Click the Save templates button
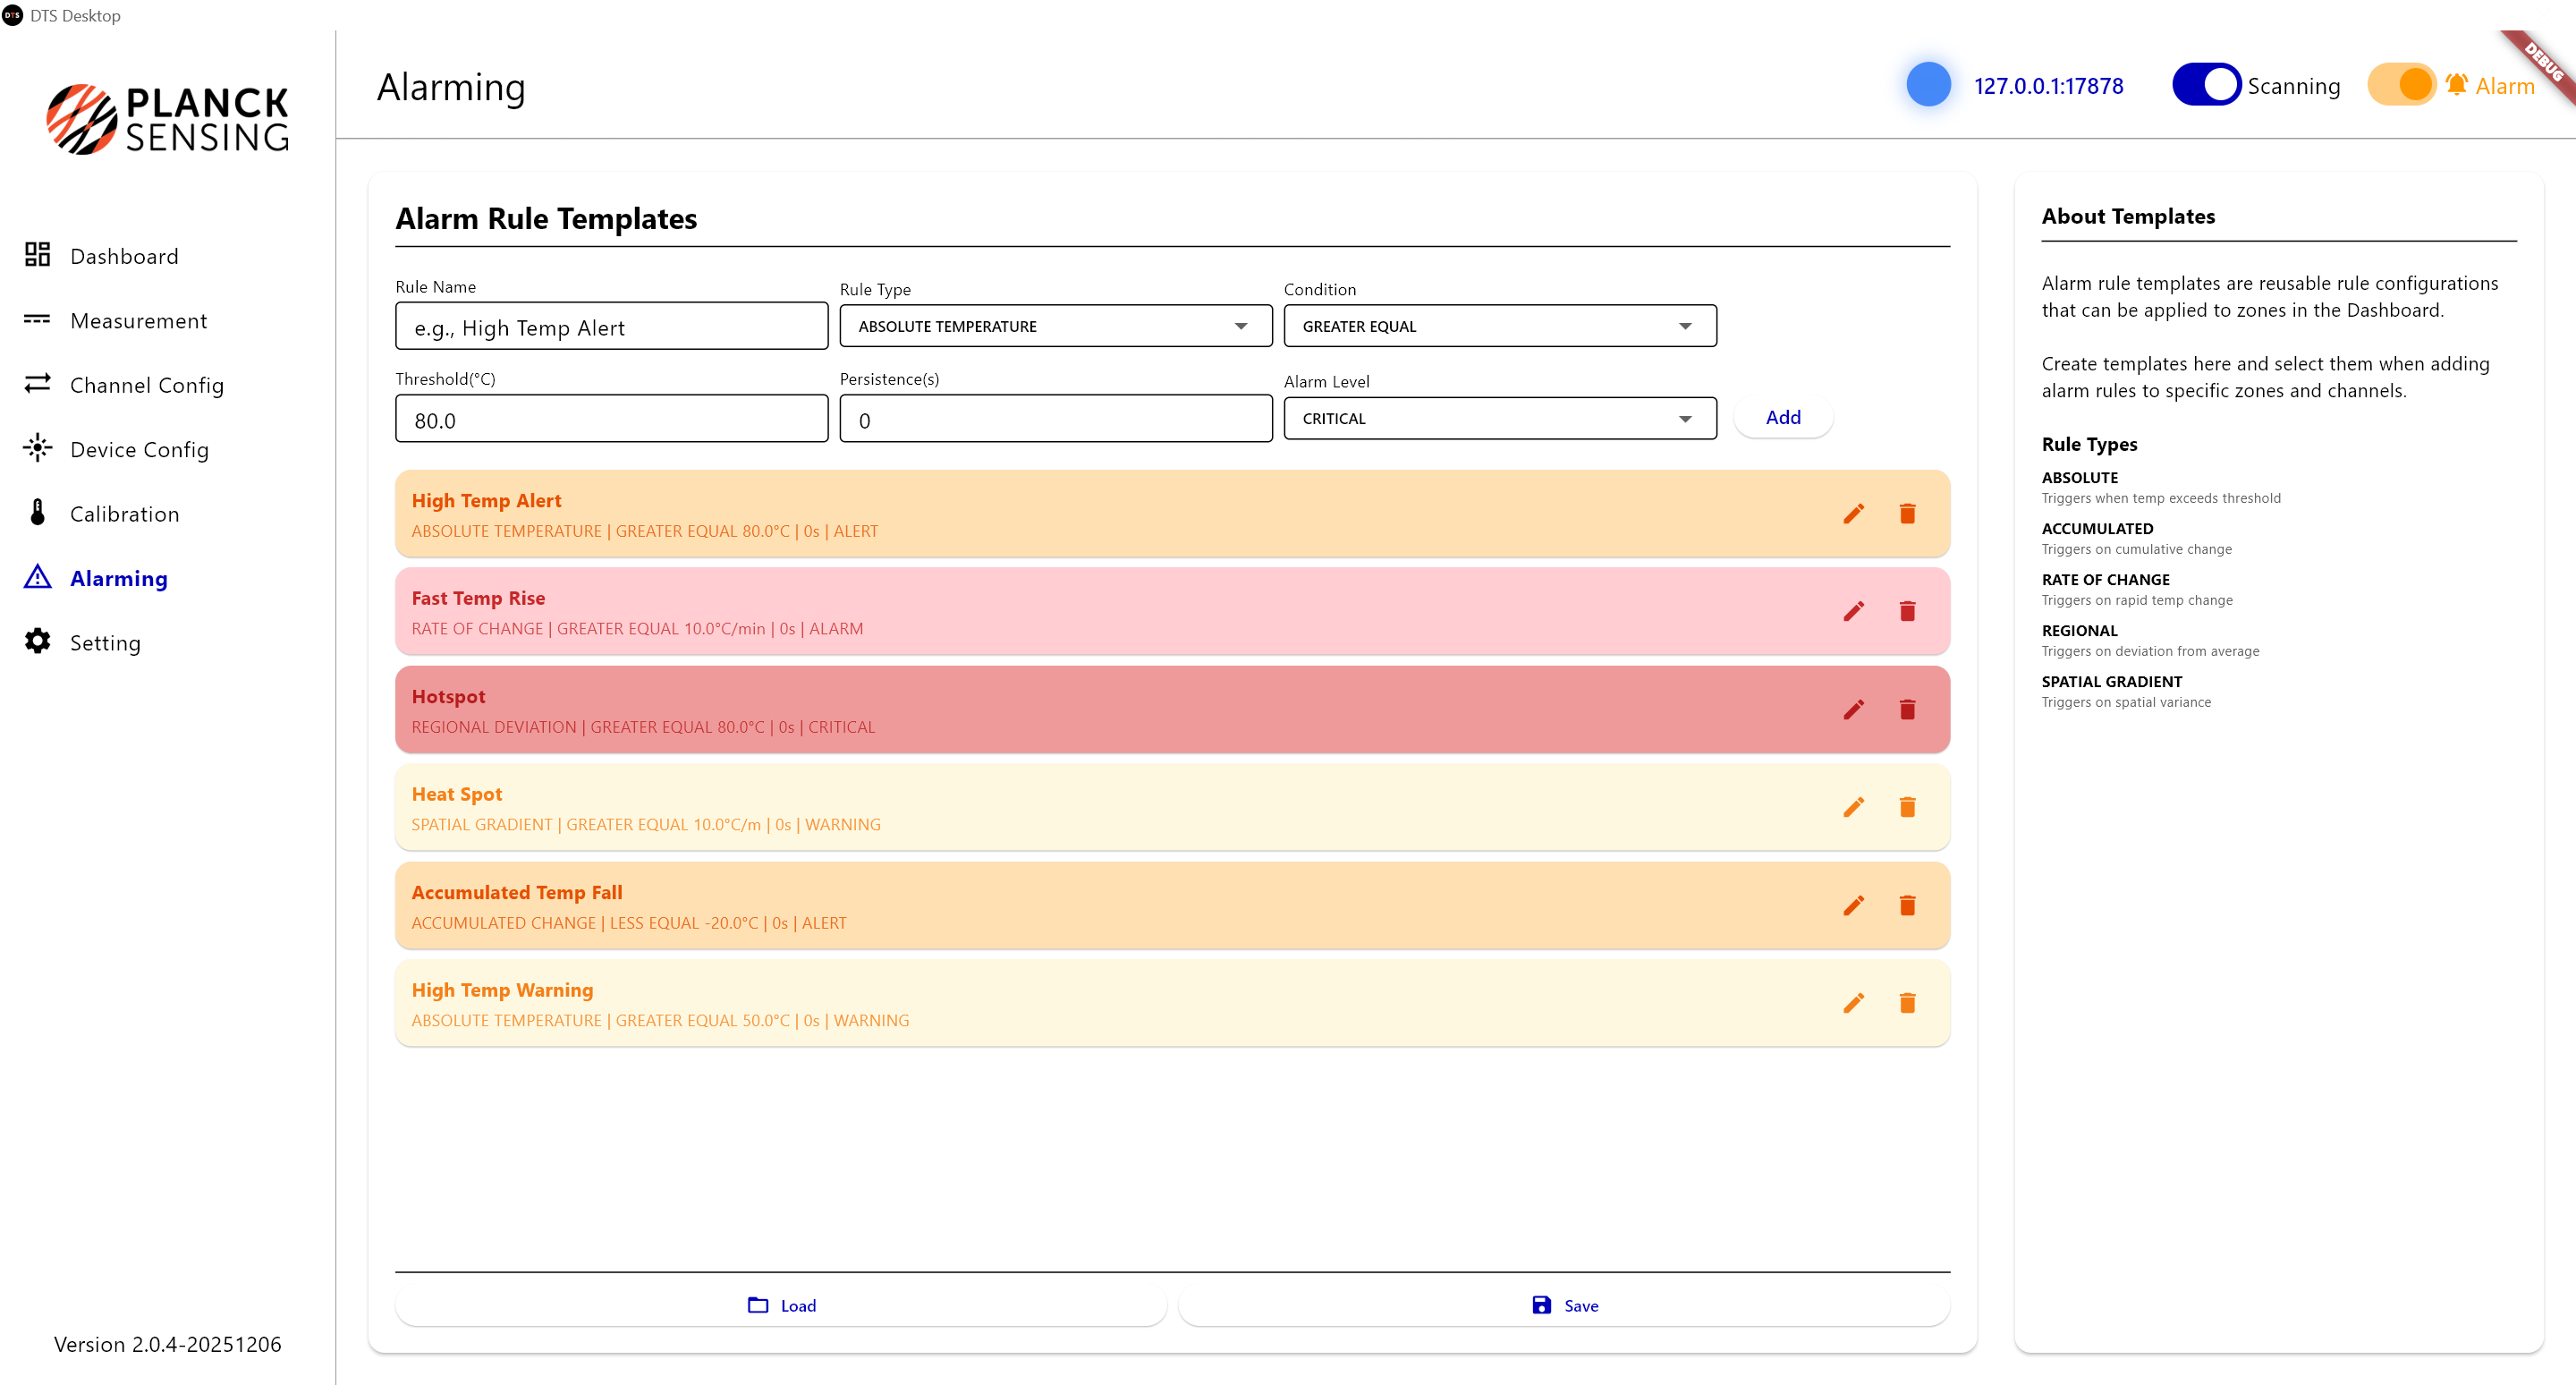The image size is (2576, 1385). tap(1564, 1305)
